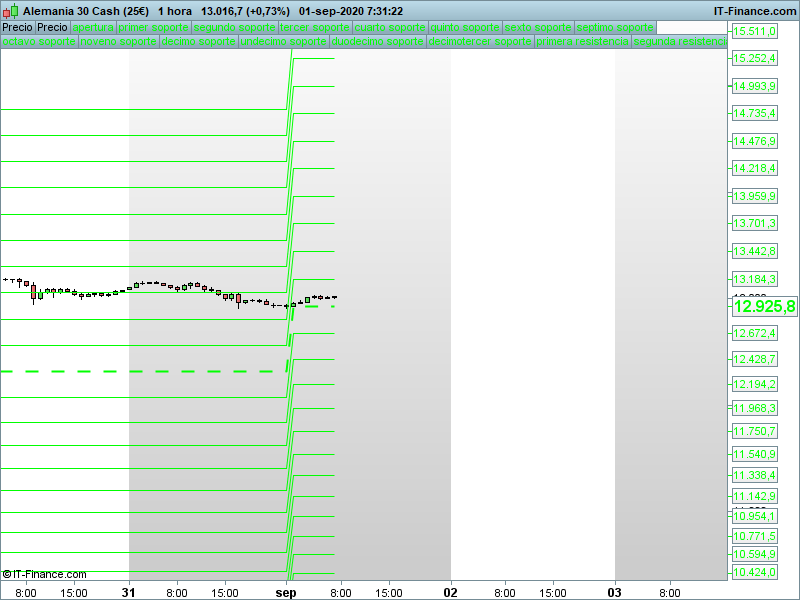Viewport: 800px width, 600px height.
Task: Click the Alemania 30 Cash (25€) title
Action: tap(86, 11)
